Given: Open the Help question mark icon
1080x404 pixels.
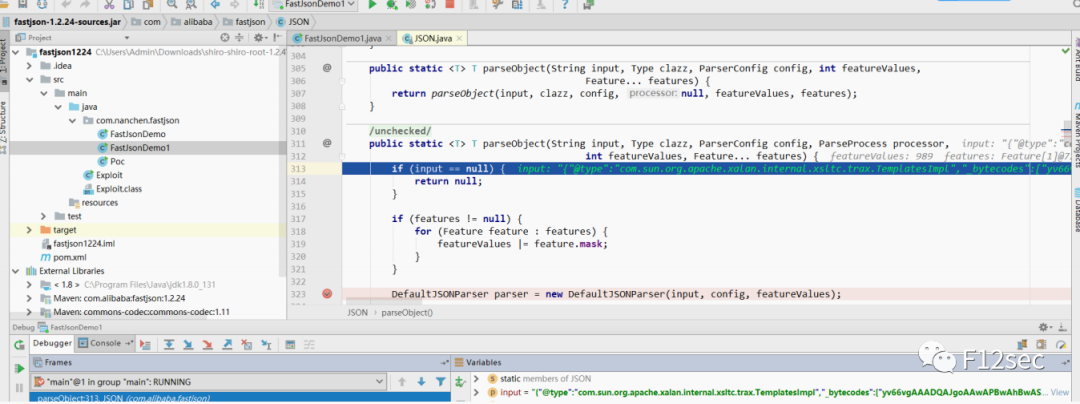Looking at the screenshot, I should tap(565, 5).
